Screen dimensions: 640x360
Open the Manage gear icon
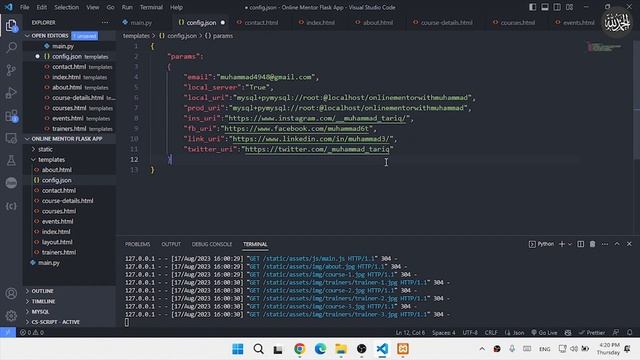click(11, 316)
